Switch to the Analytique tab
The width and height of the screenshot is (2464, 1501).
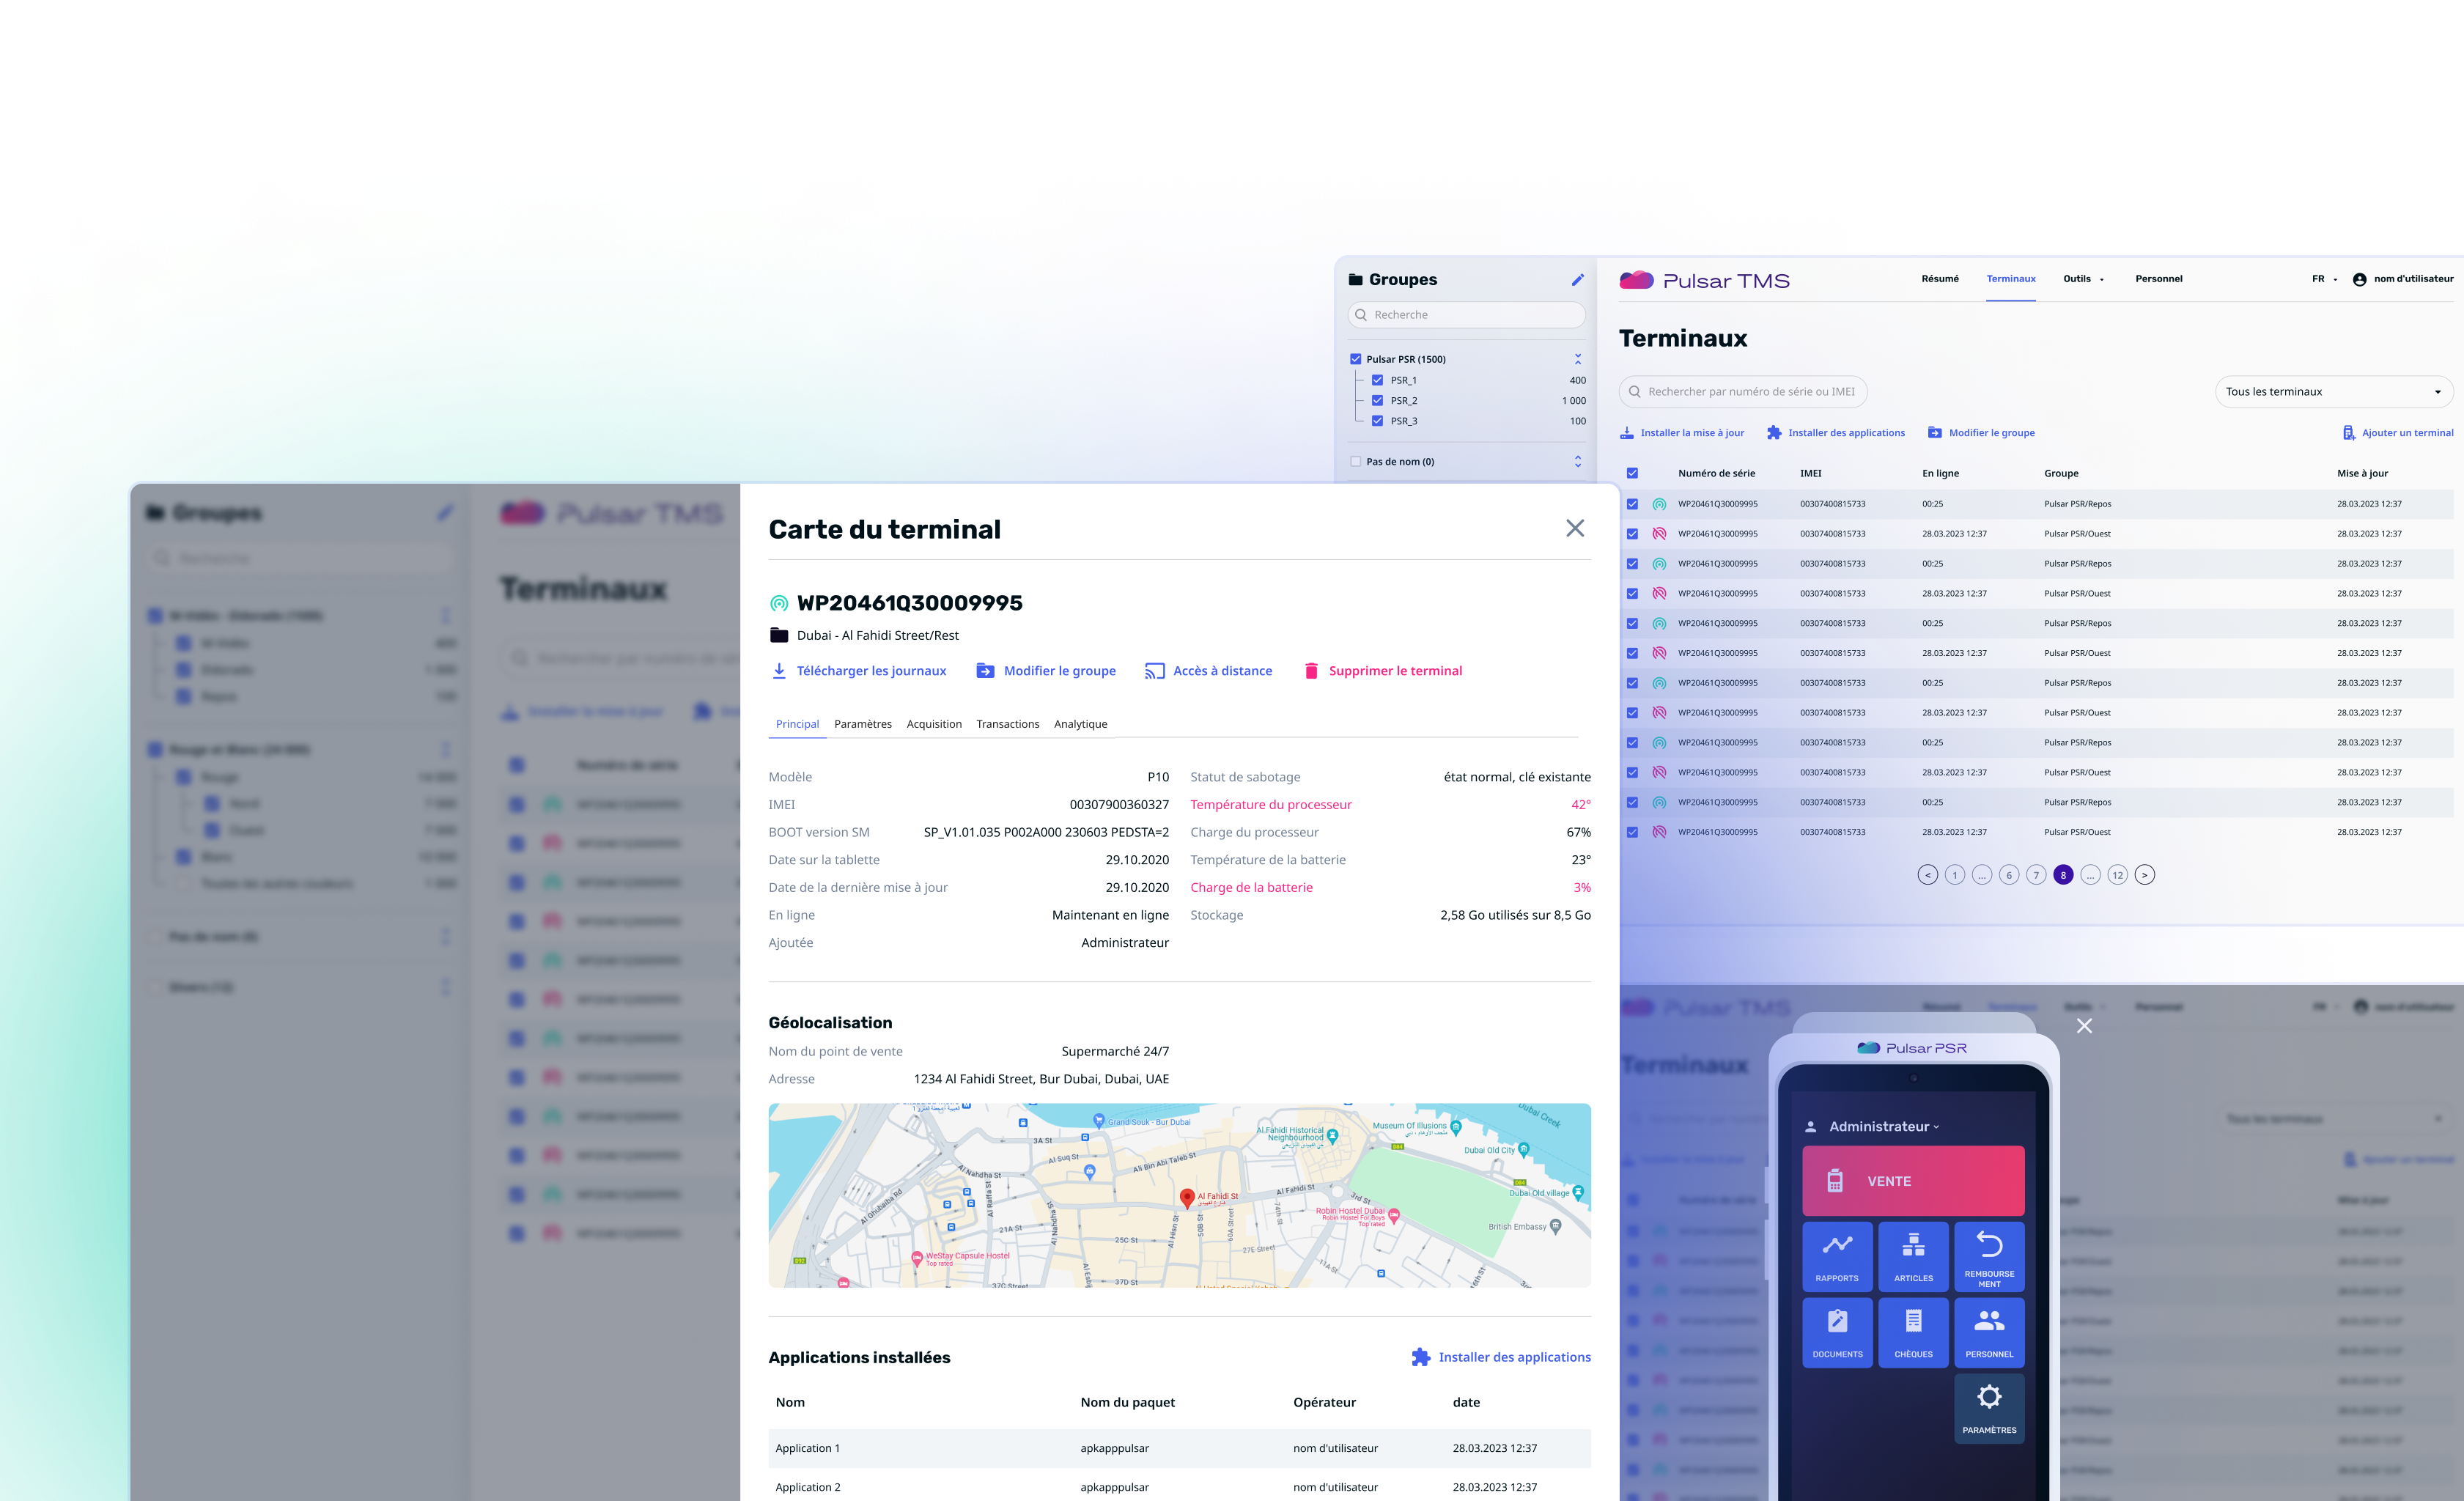click(1080, 724)
